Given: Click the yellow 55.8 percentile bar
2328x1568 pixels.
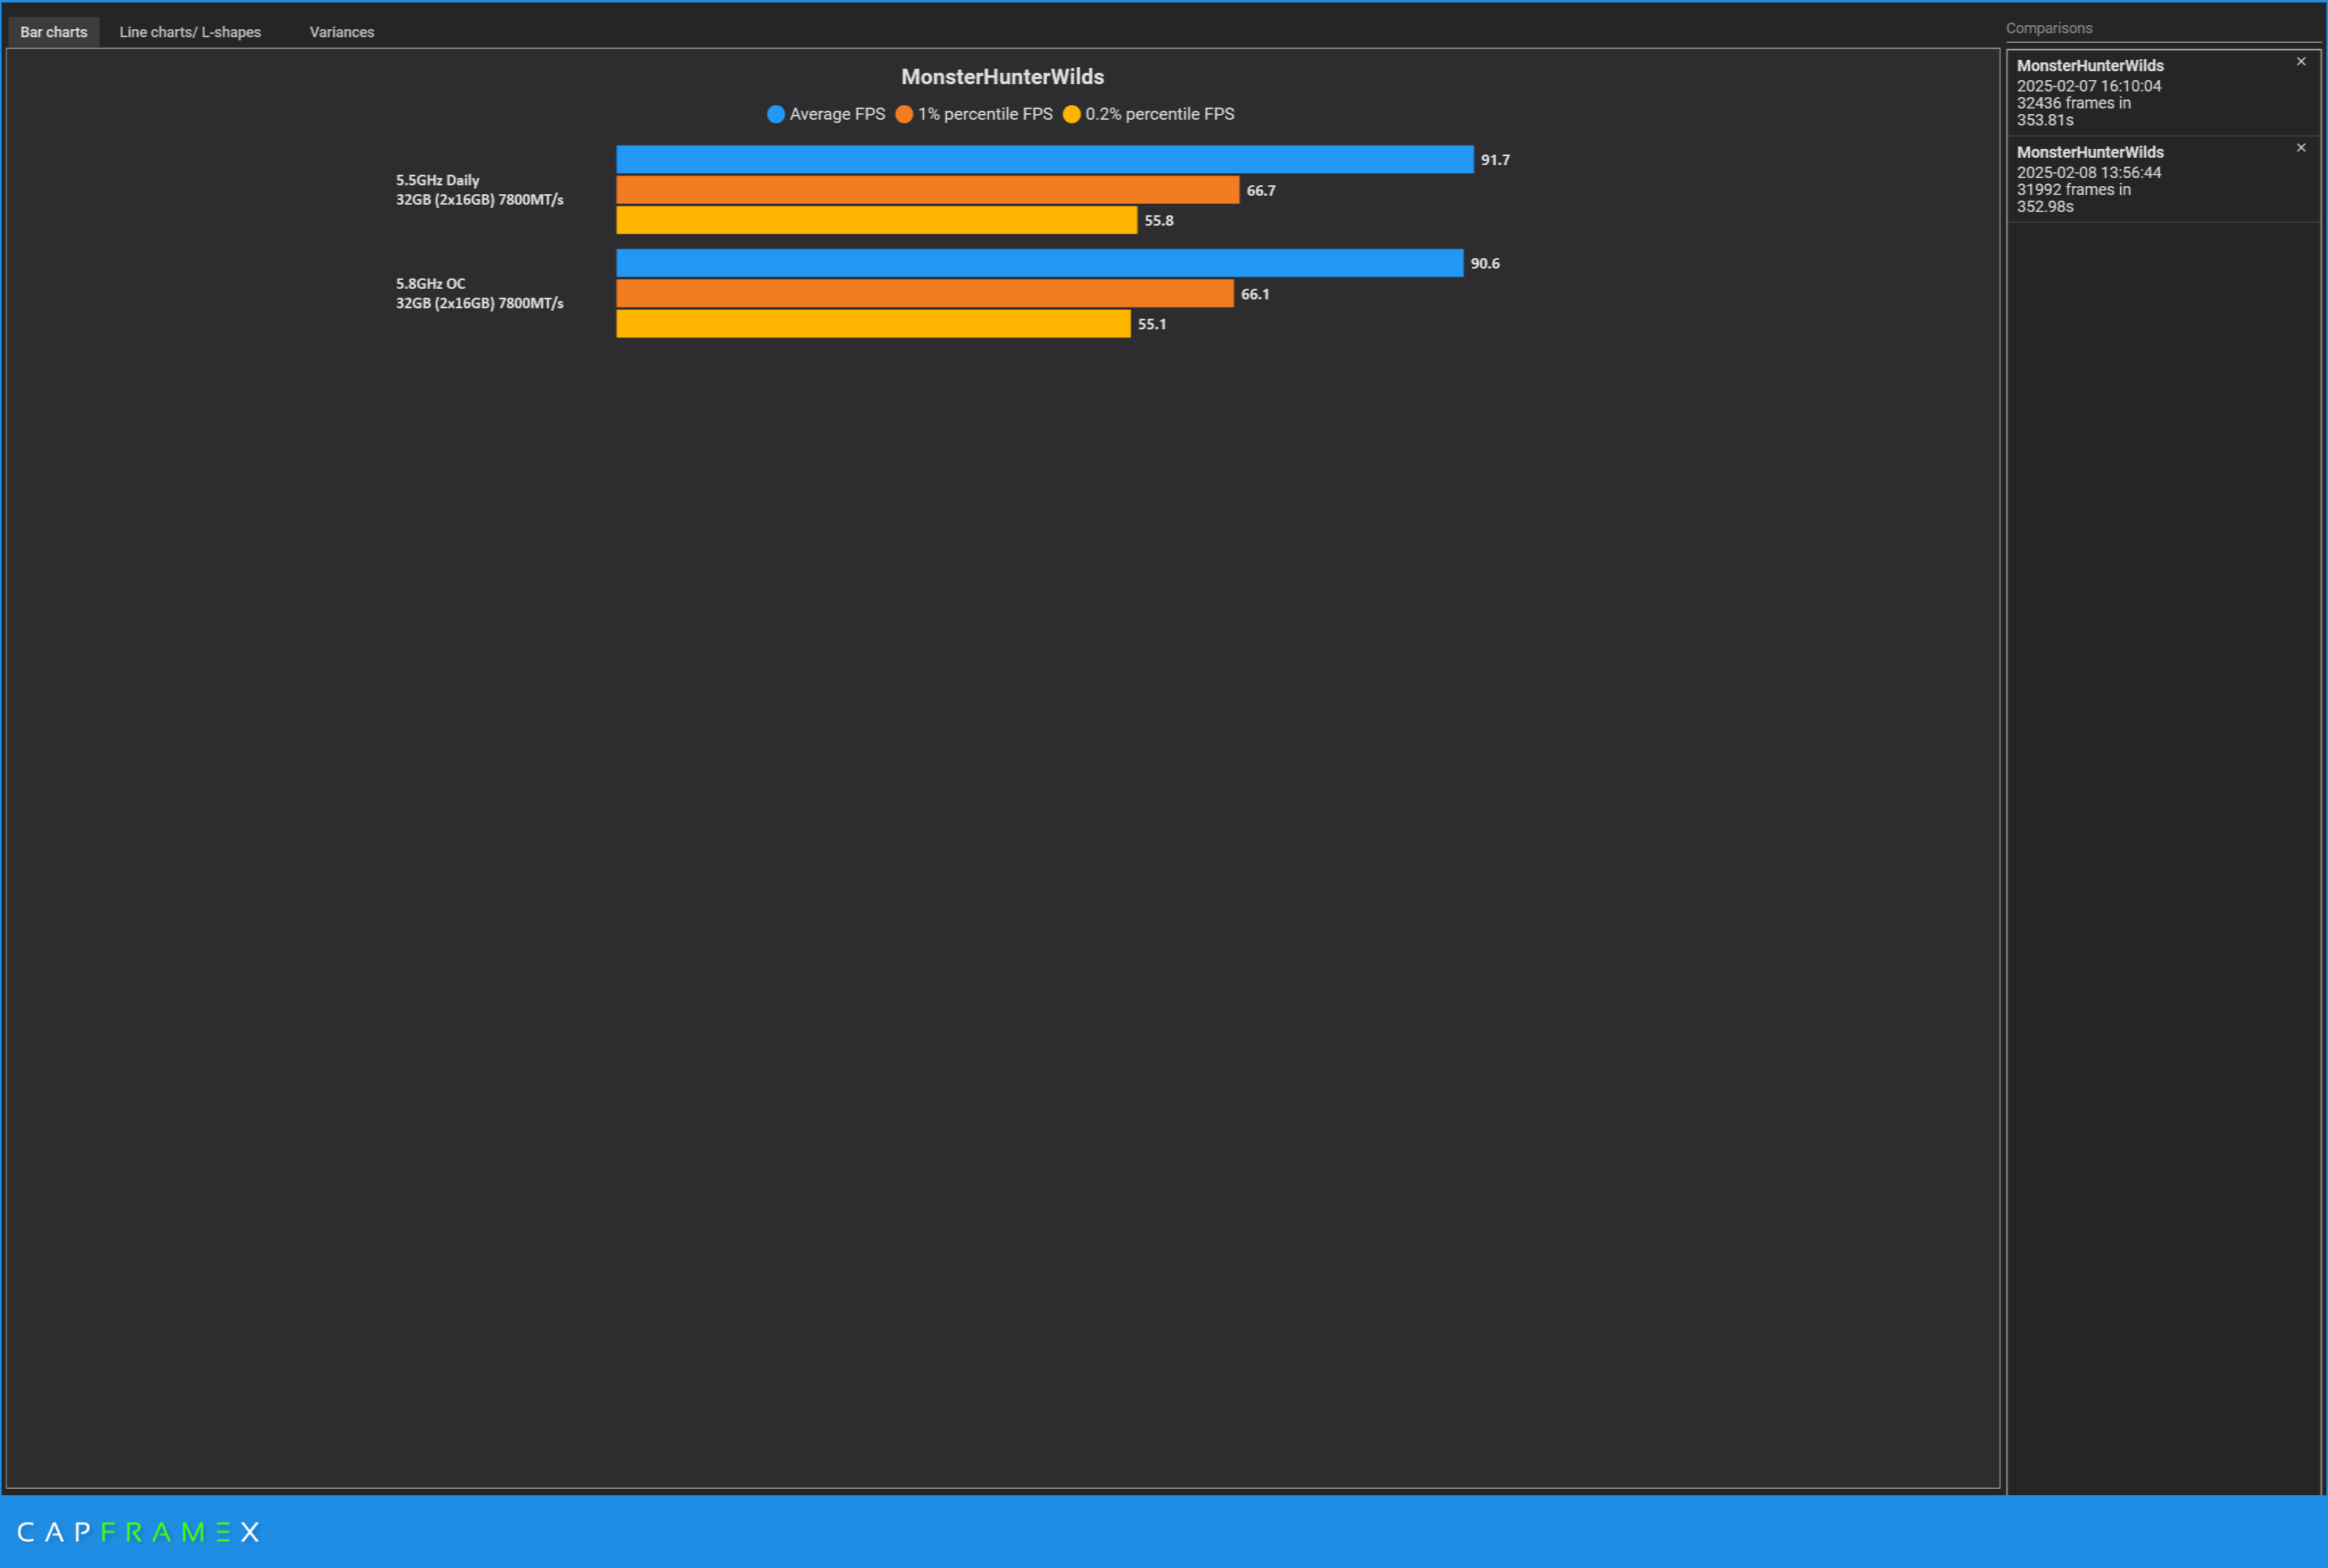Looking at the screenshot, I should click(x=876, y=220).
